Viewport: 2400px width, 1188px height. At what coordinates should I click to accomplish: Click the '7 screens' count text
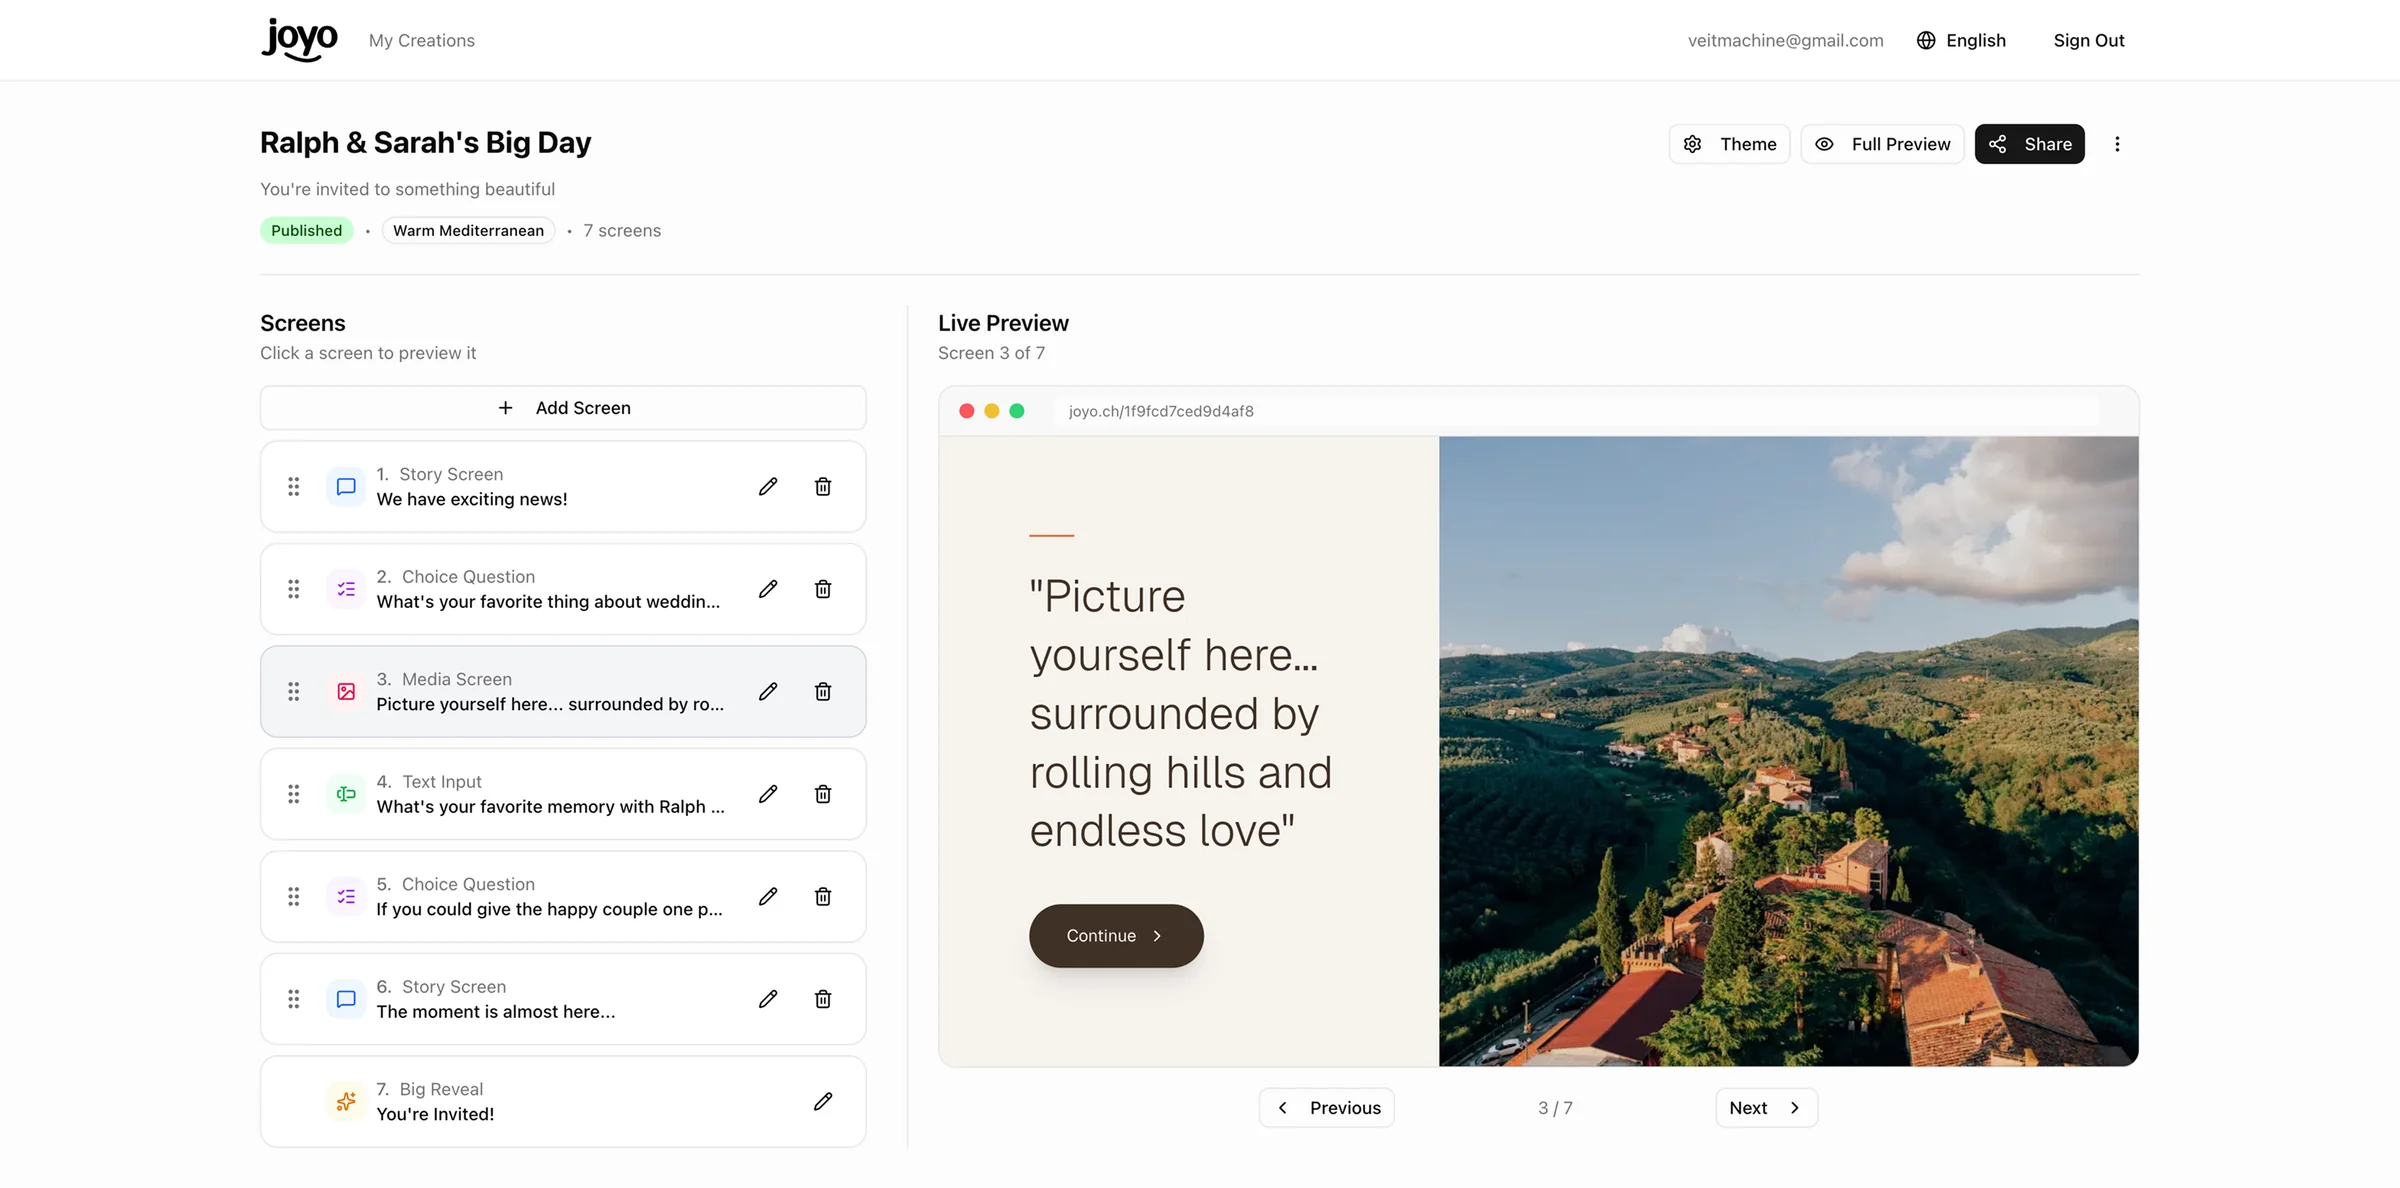click(x=622, y=231)
